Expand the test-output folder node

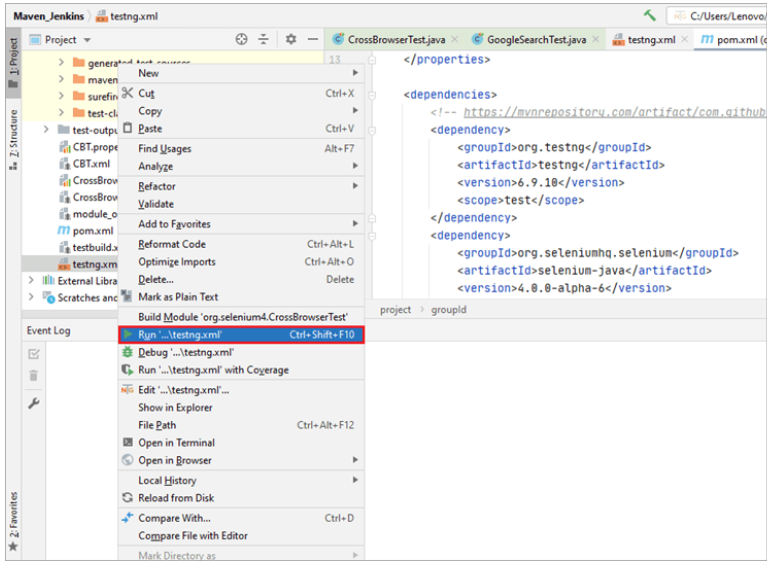coord(46,130)
